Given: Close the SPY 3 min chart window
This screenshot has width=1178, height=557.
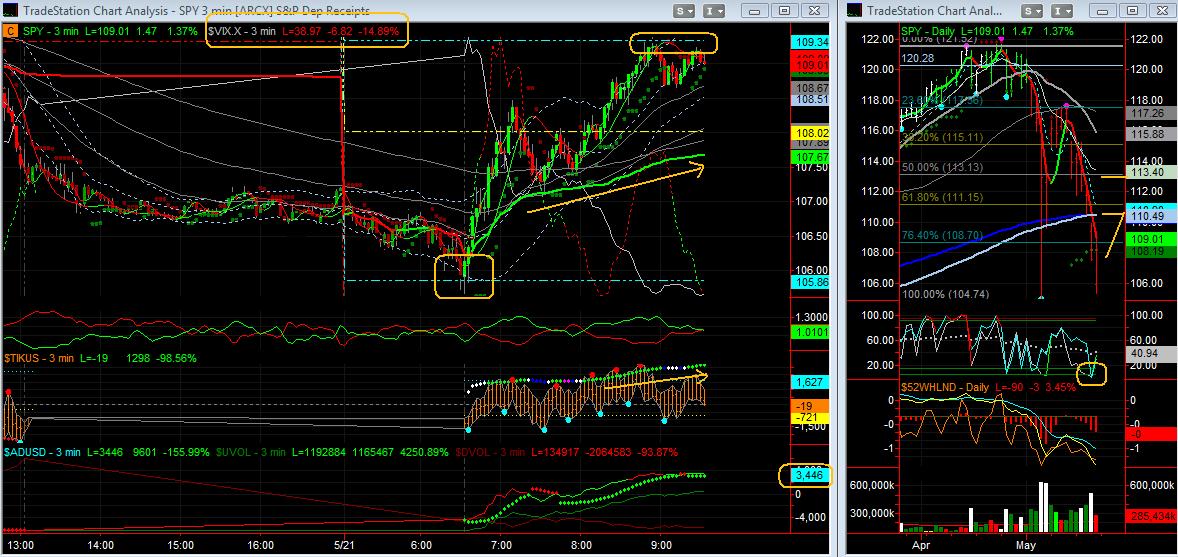Looking at the screenshot, I should 814,11.
